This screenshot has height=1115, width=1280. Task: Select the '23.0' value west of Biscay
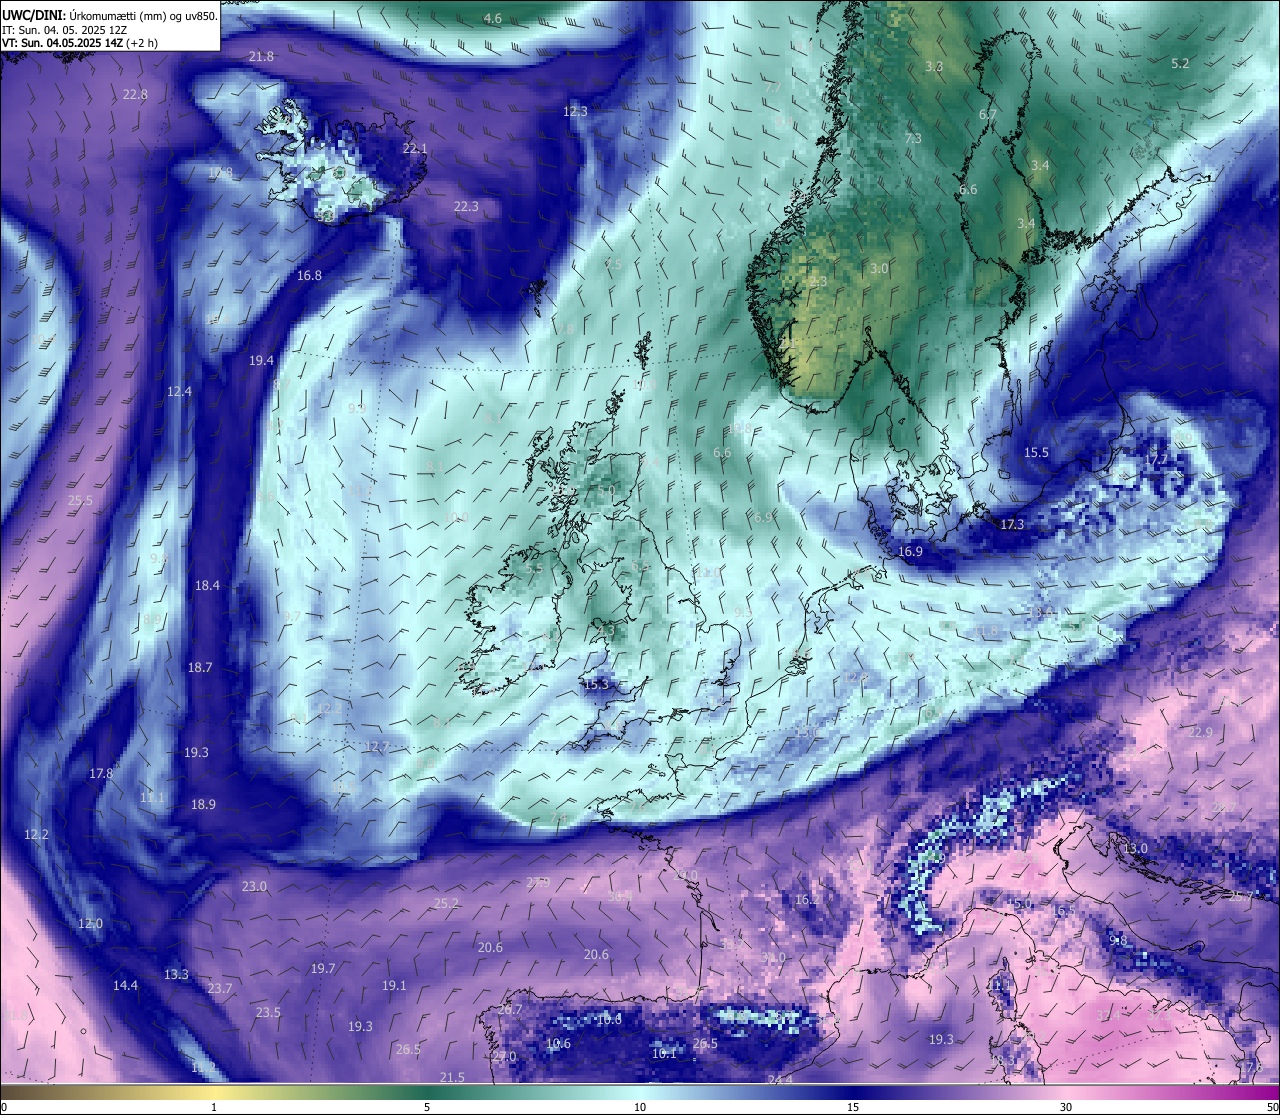click(x=254, y=887)
